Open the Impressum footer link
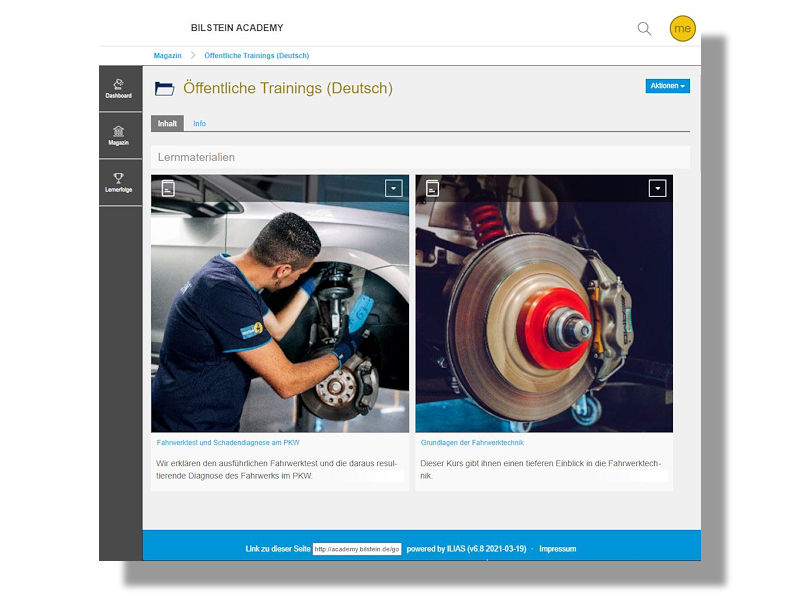Viewport: 800px width, 600px height. pos(558,549)
